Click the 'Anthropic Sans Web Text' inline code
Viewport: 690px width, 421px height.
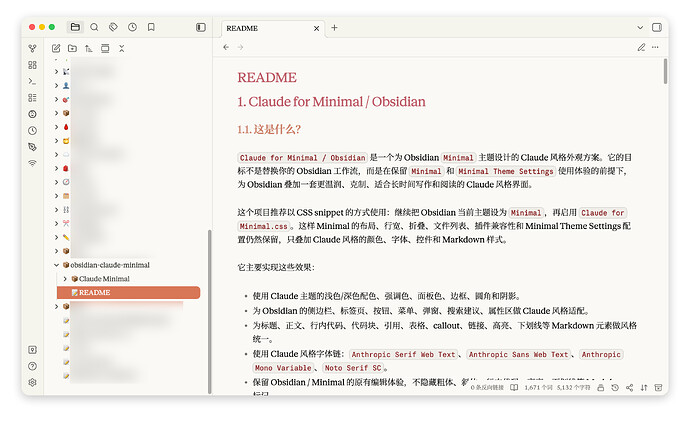tap(518, 355)
